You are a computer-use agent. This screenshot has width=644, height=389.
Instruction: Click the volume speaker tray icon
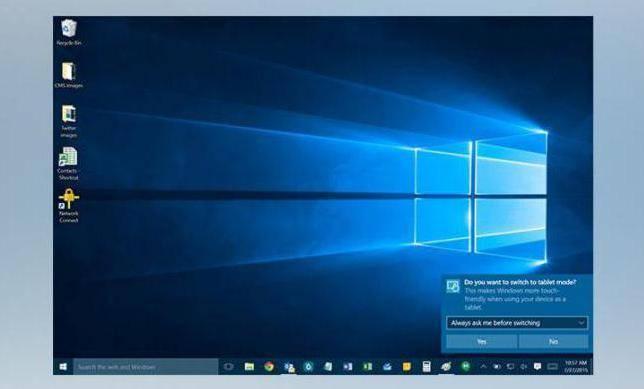click(x=523, y=366)
